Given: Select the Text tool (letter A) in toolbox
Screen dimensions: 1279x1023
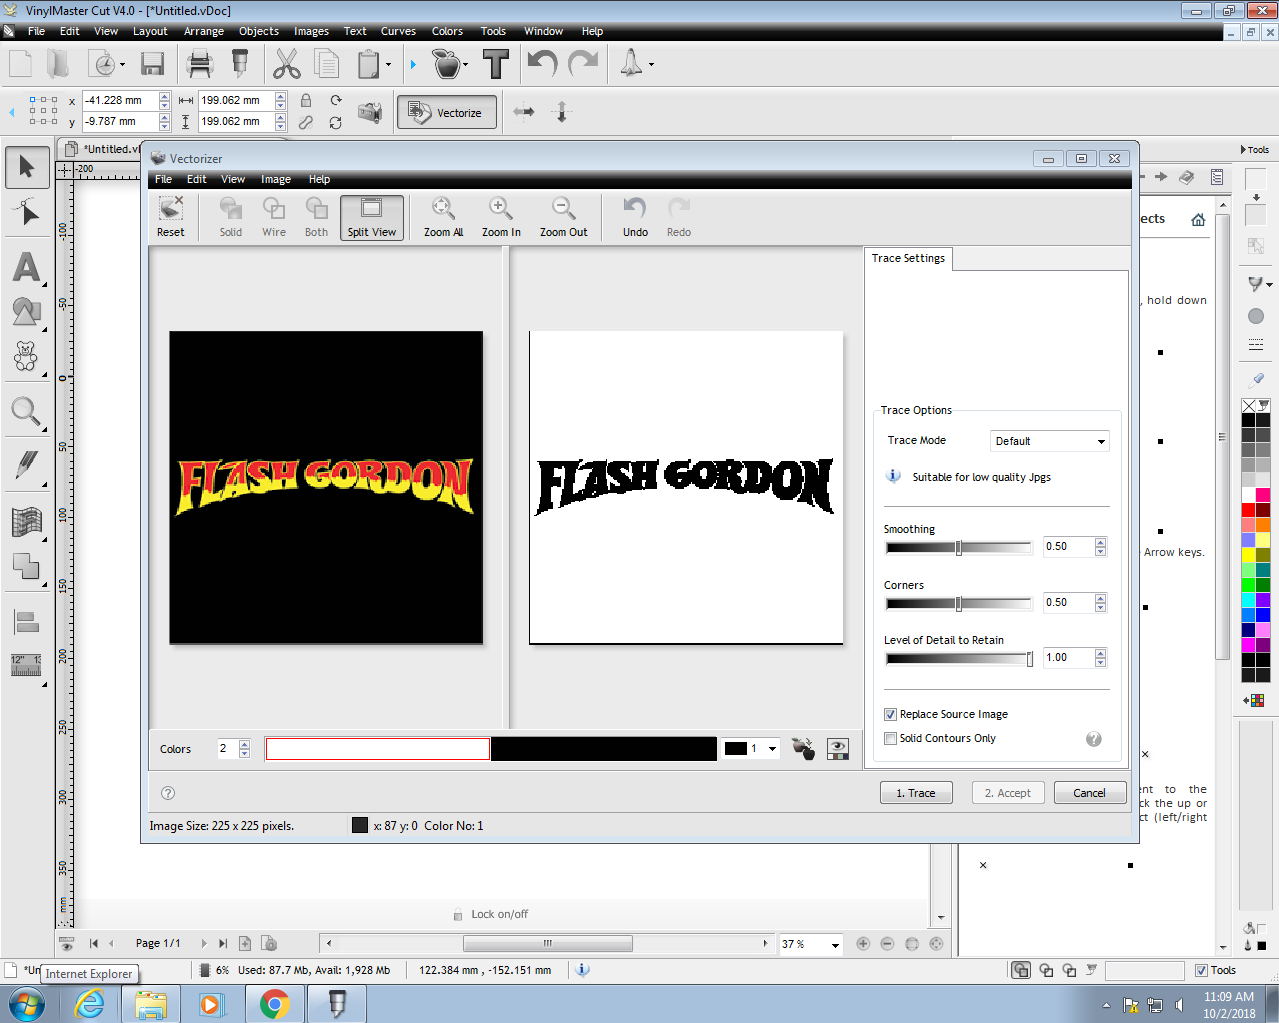Looking at the screenshot, I should [27, 267].
